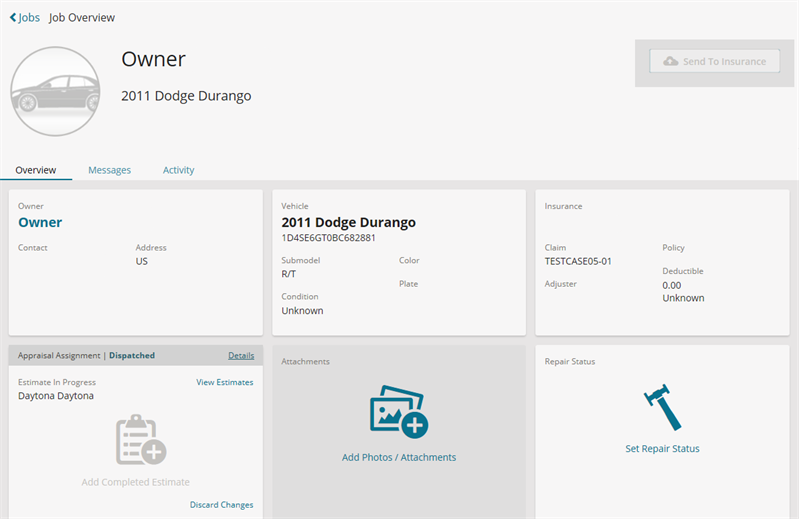
Task: Click the Jobs breadcrumb link
Action: coord(29,18)
